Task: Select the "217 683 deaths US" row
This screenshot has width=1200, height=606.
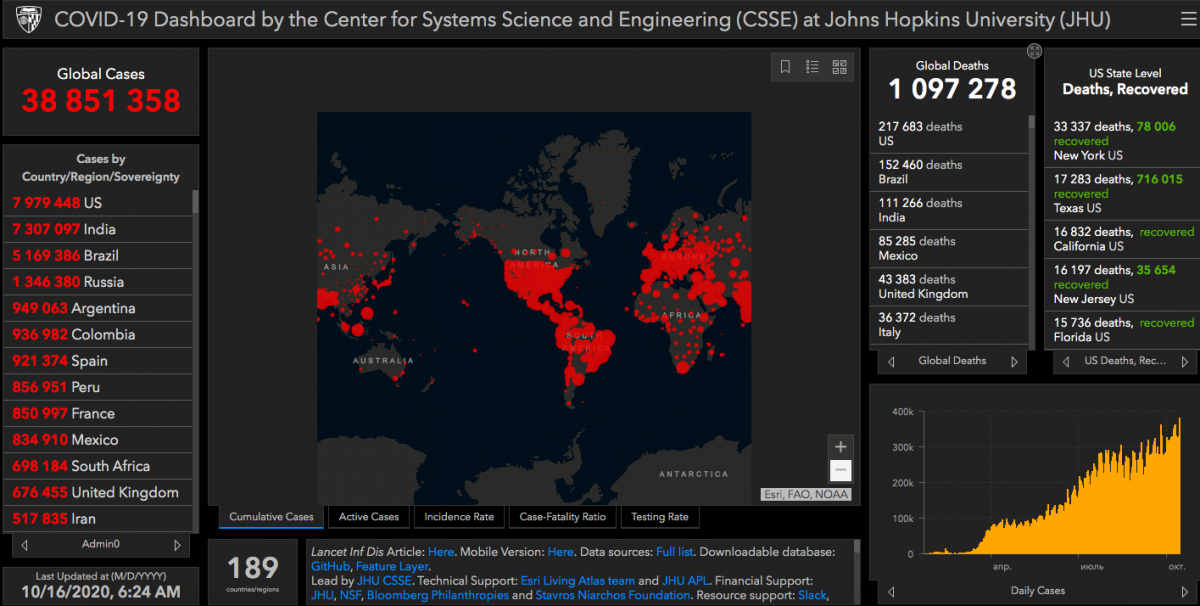Action: point(949,134)
